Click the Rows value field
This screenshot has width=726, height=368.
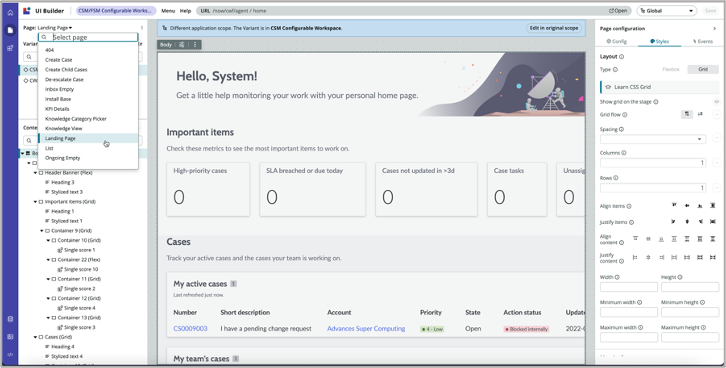[653, 187]
